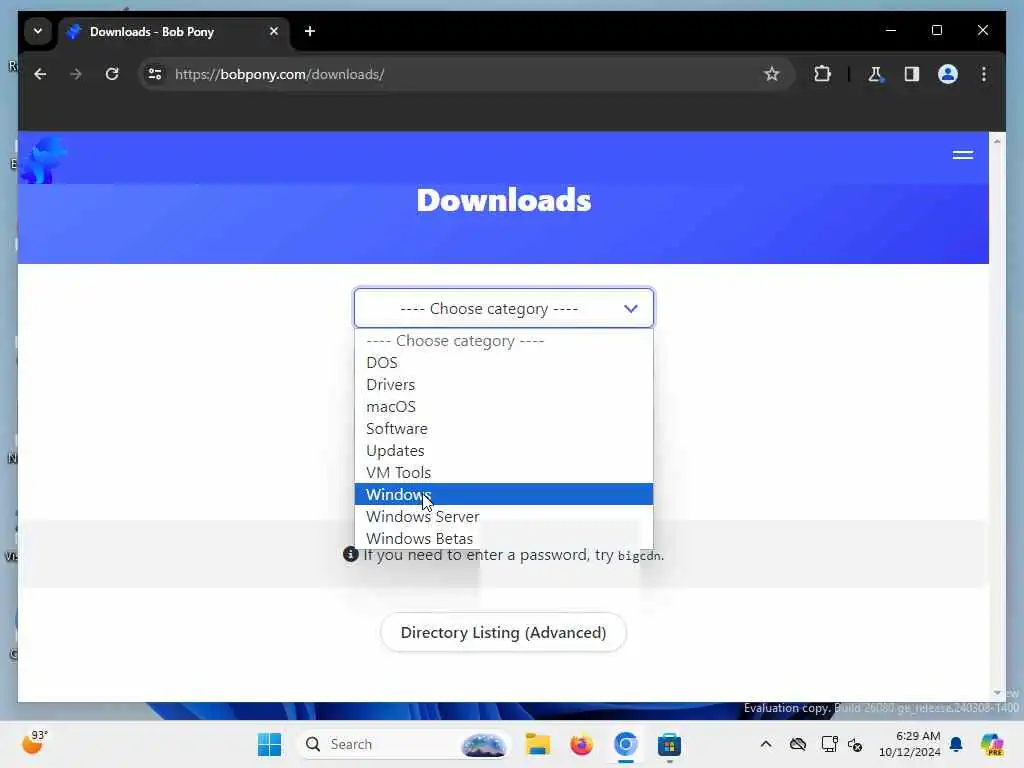The height and width of the screenshot is (768, 1024).
Task: Click the Bob Pony site logo
Action: (42, 159)
